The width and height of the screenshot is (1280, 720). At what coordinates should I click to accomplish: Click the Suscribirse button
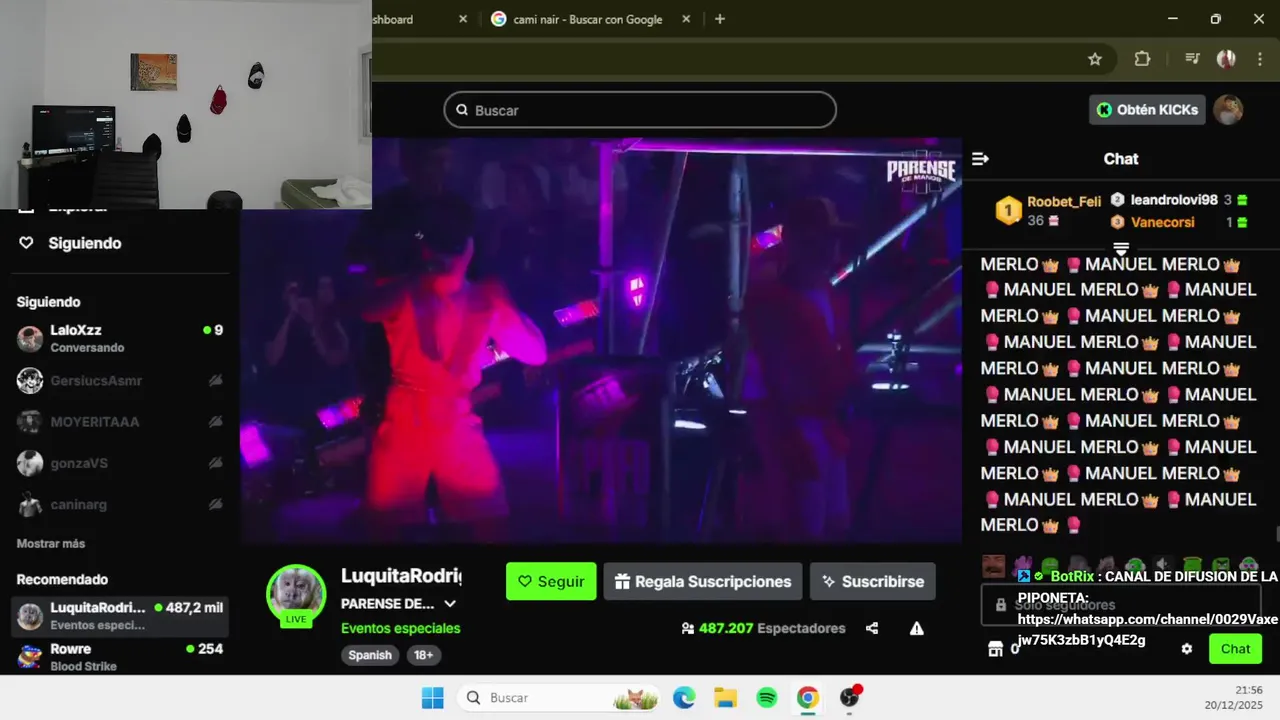tap(873, 581)
